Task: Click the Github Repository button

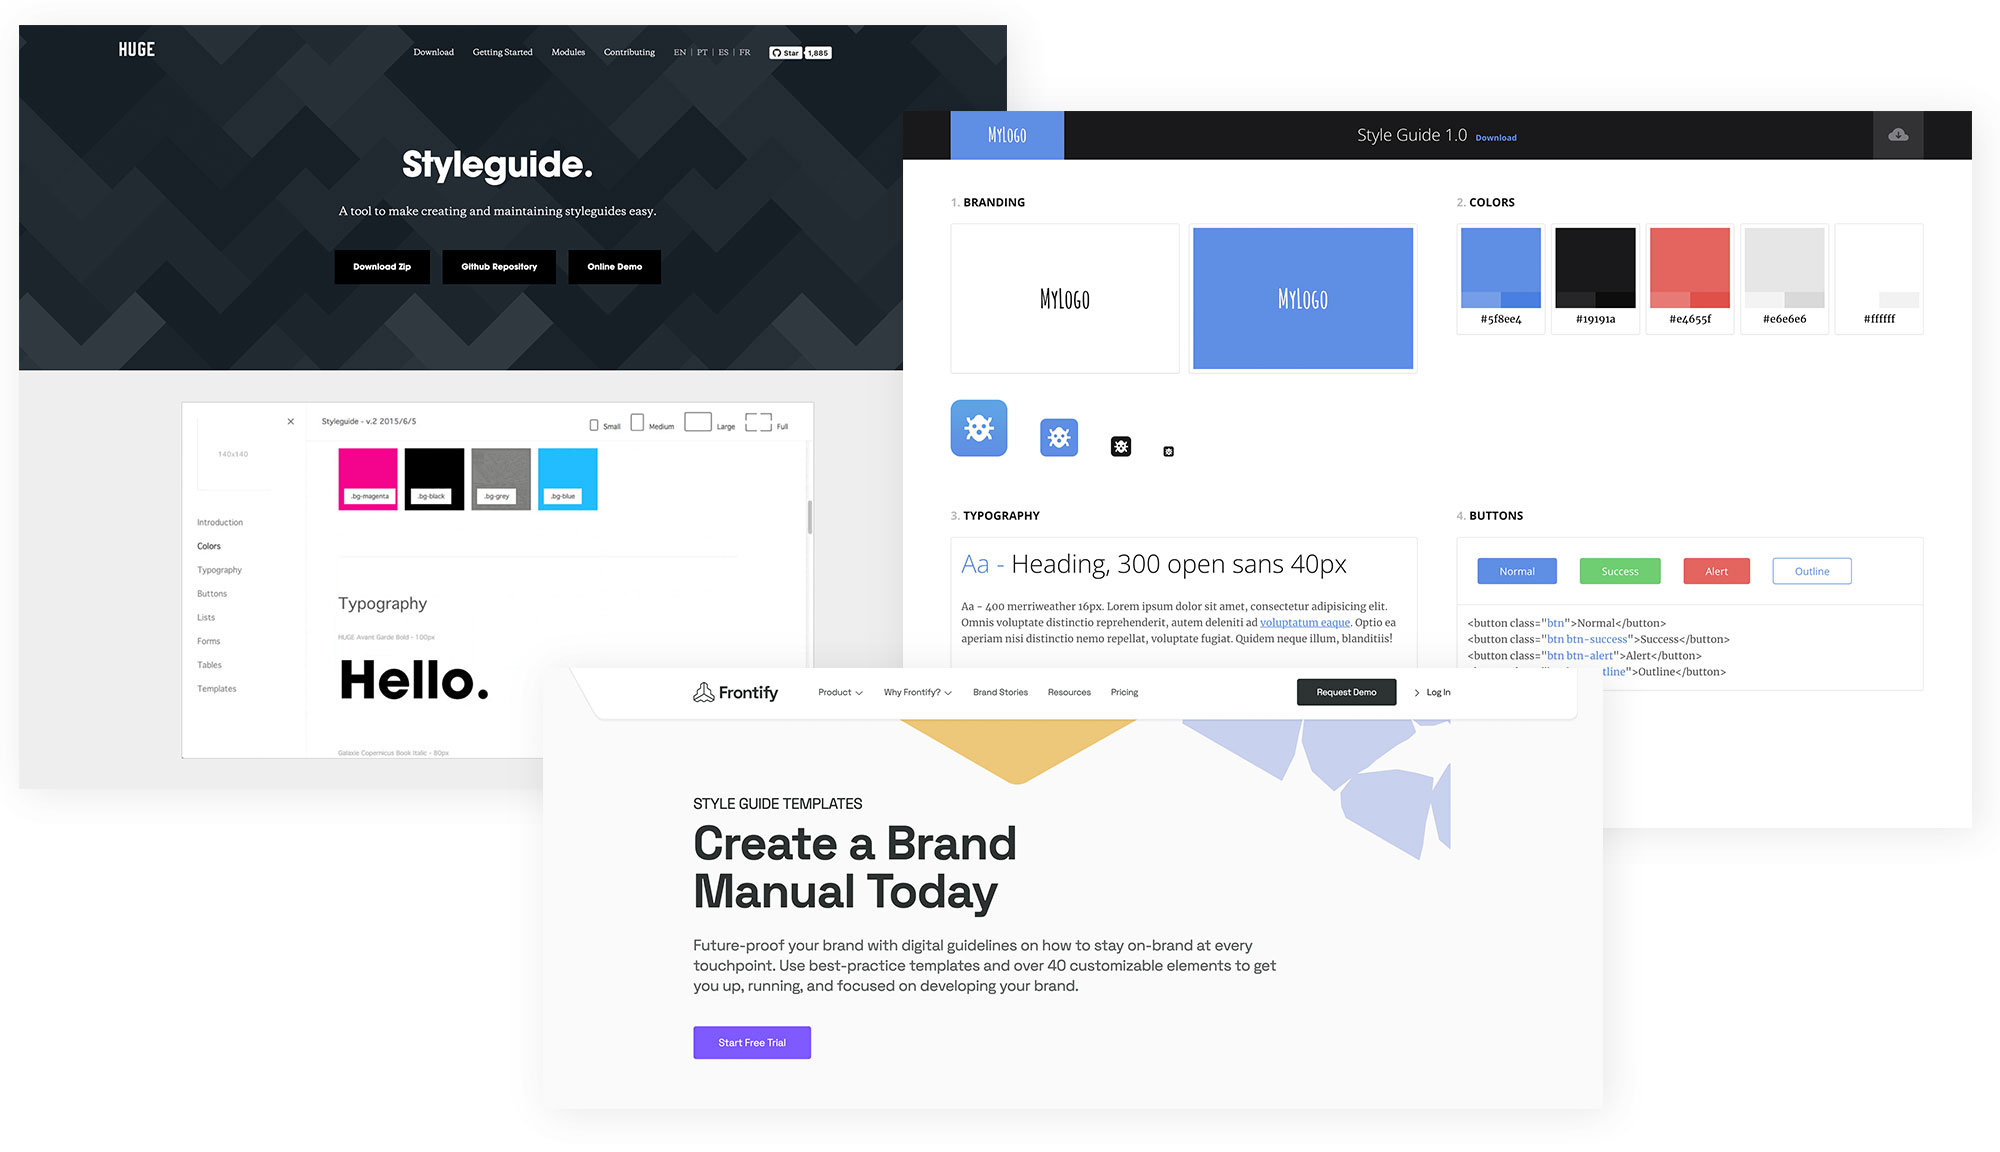Action: click(499, 266)
